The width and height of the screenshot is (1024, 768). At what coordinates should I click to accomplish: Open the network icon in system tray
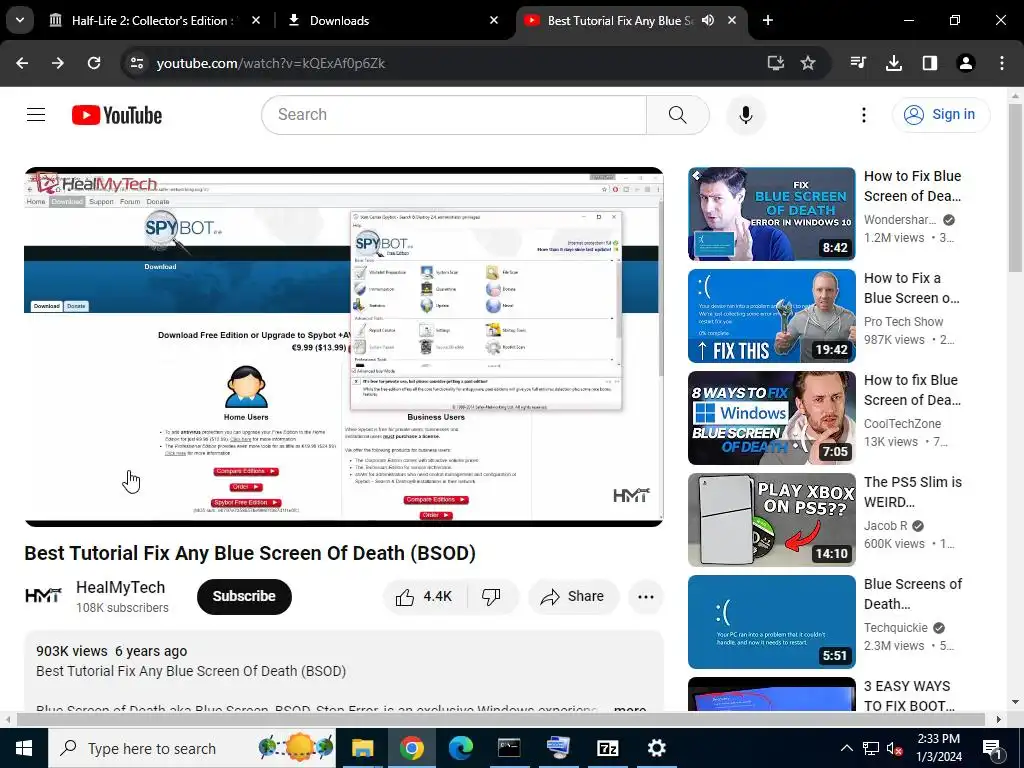click(871, 748)
